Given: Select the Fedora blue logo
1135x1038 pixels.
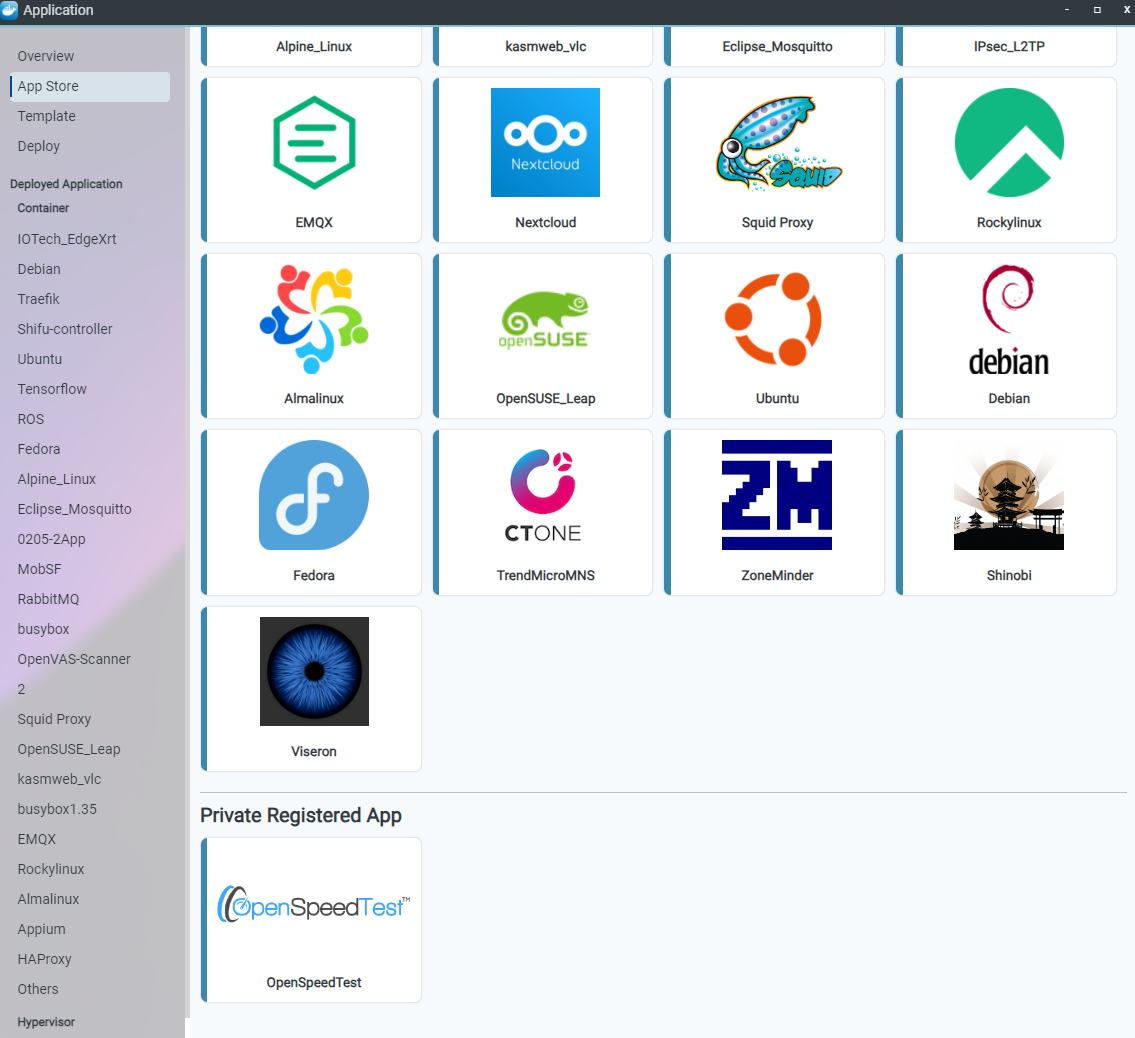Looking at the screenshot, I should pyautogui.click(x=314, y=495).
